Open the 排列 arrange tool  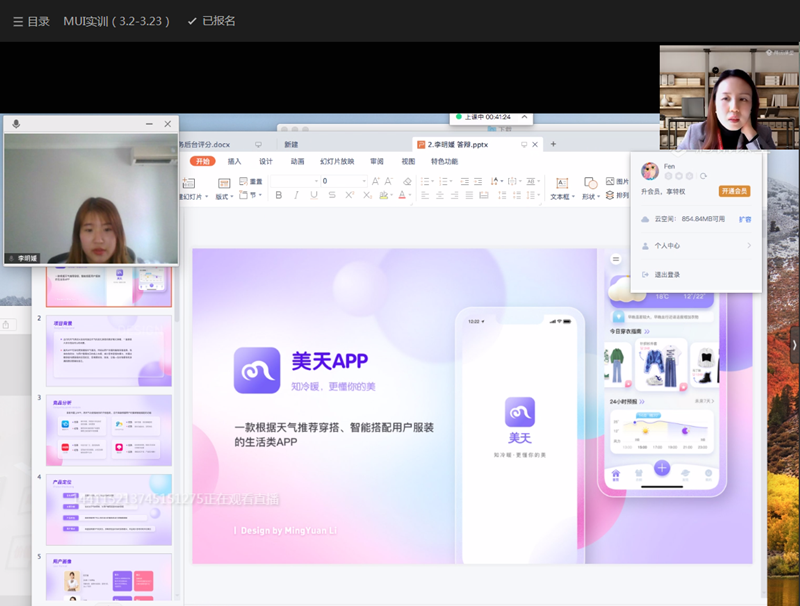click(617, 195)
